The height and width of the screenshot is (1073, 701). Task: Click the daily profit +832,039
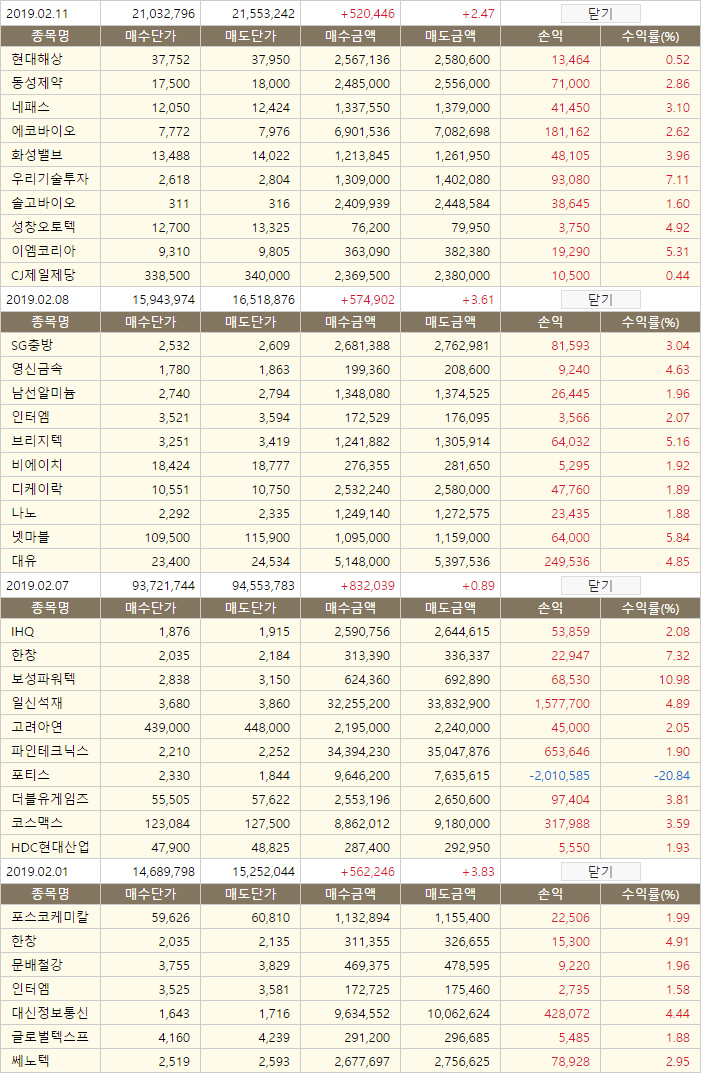pos(368,586)
